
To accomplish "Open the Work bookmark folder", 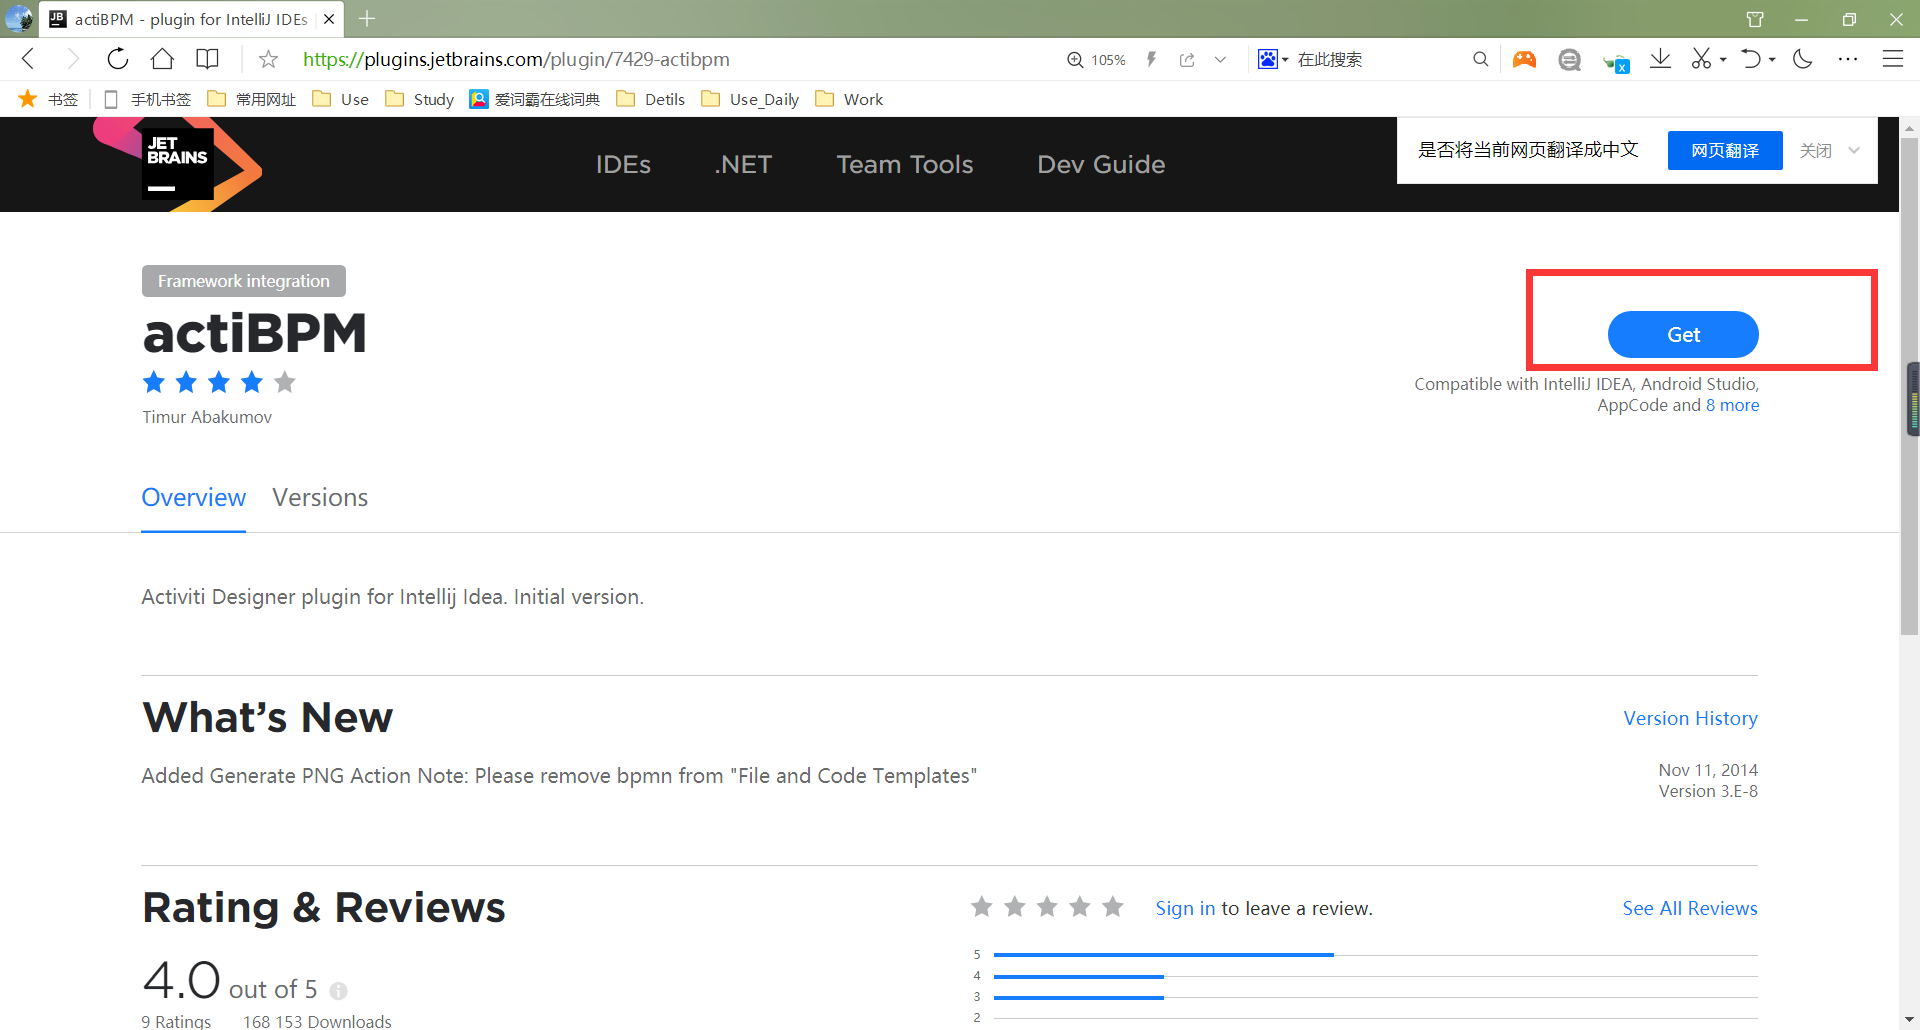I will (x=850, y=99).
